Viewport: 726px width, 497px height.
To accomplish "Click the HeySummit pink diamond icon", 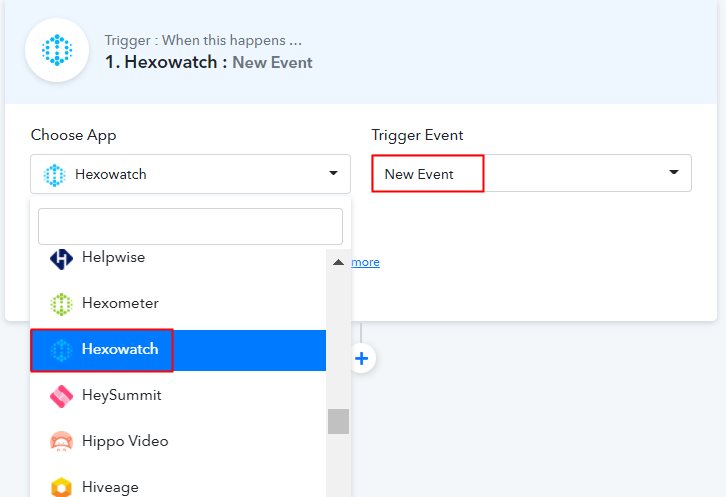I will tap(61, 396).
